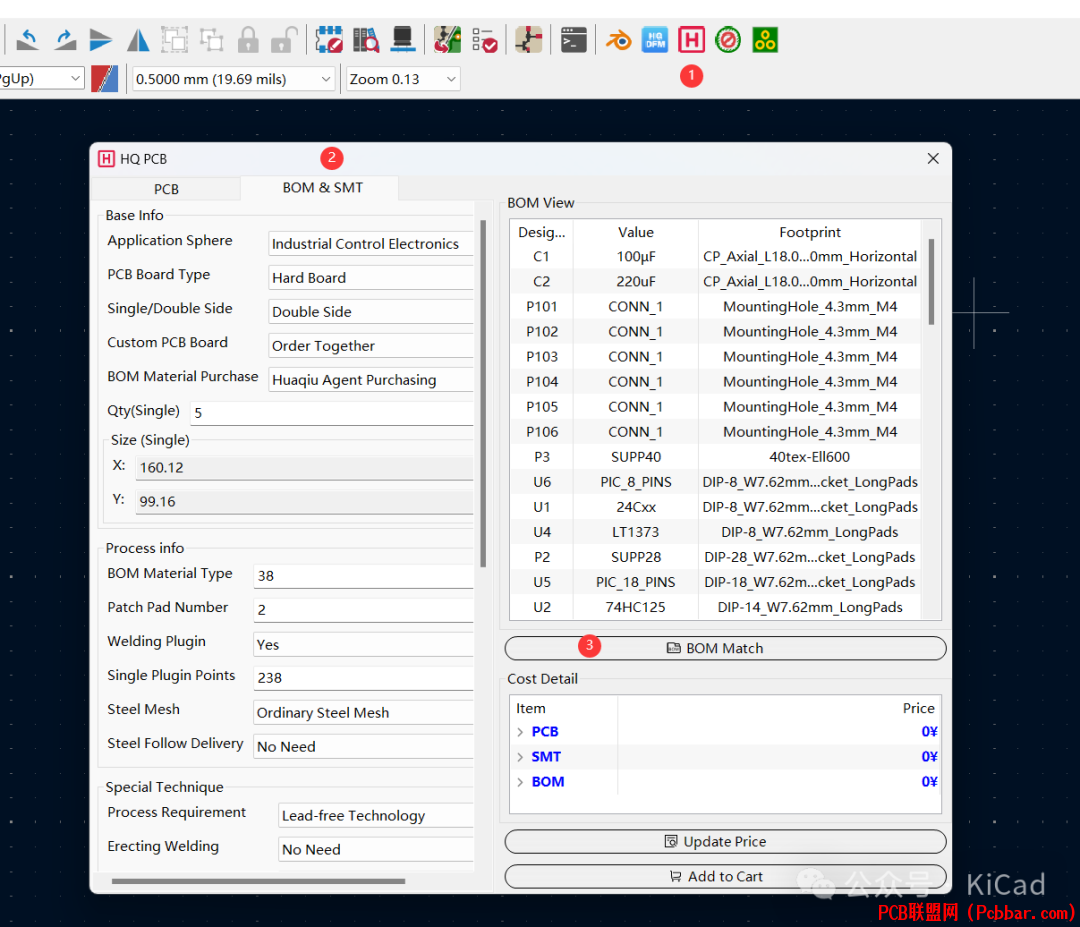
Task: Open Erecting Welding combo box
Action: 376,849
